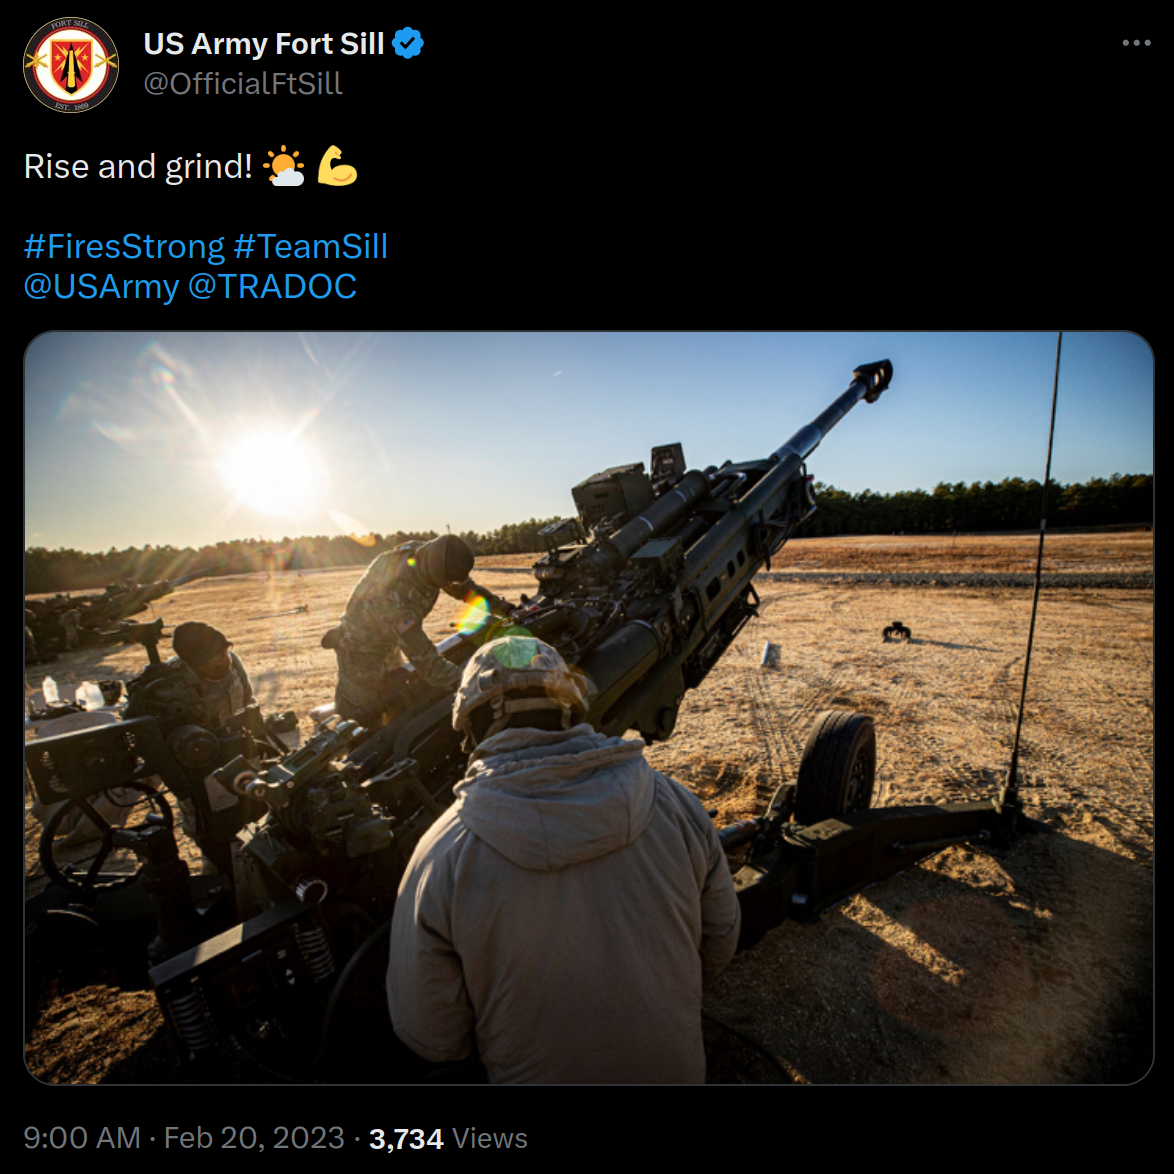The height and width of the screenshot is (1174, 1174).
Task: Visit the @USArmy mention
Action: (102, 287)
